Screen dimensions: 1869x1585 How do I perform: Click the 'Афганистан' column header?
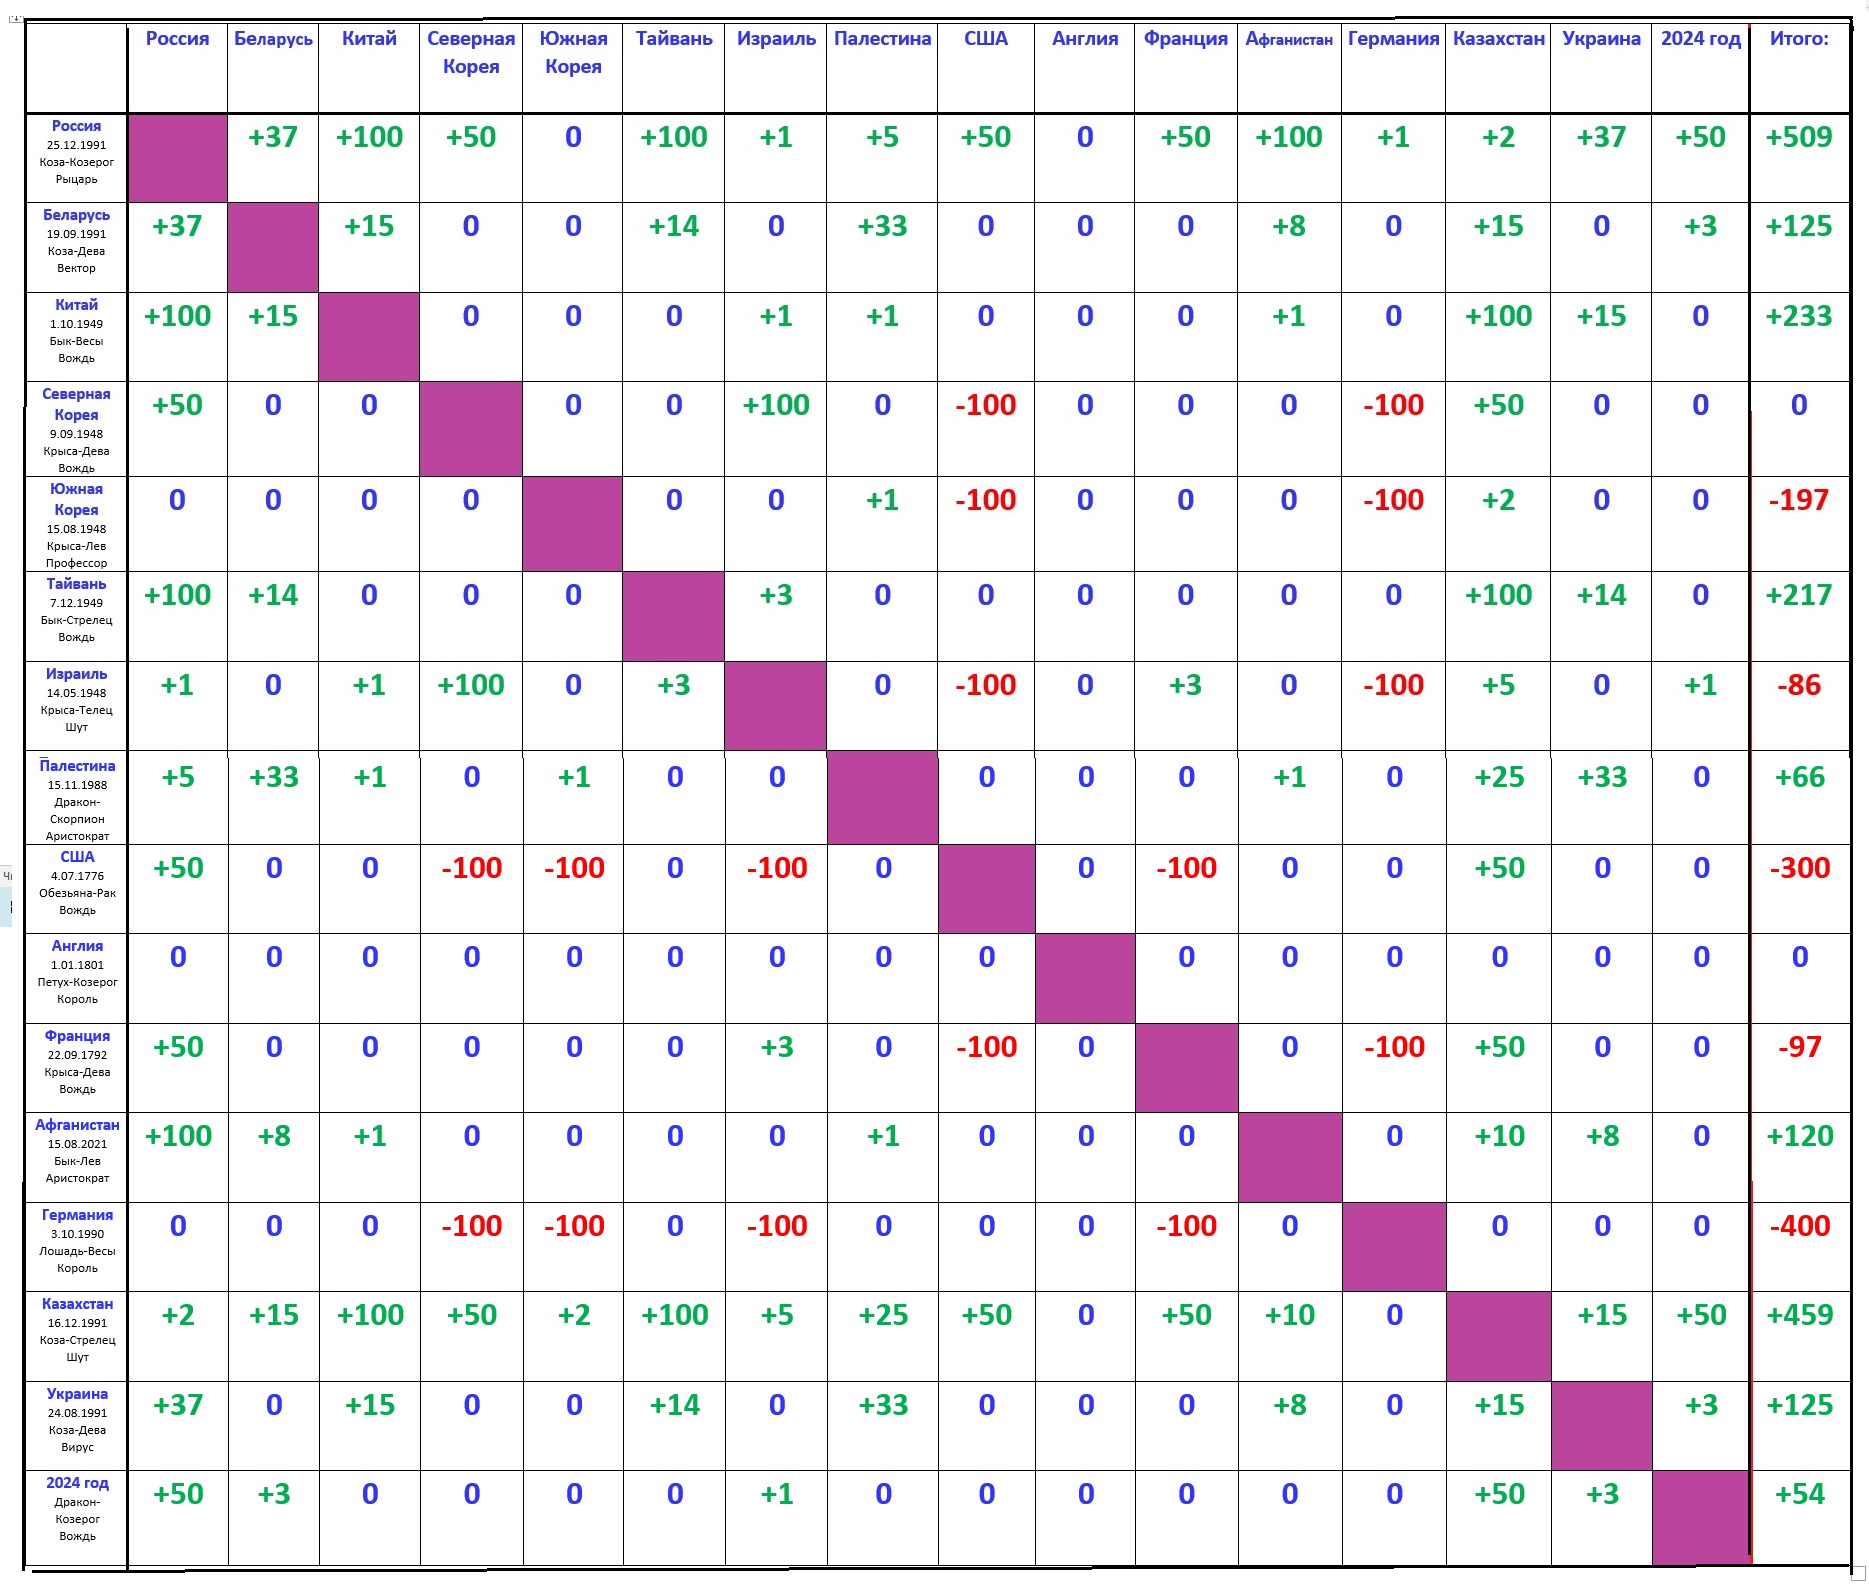[1289, 39]
